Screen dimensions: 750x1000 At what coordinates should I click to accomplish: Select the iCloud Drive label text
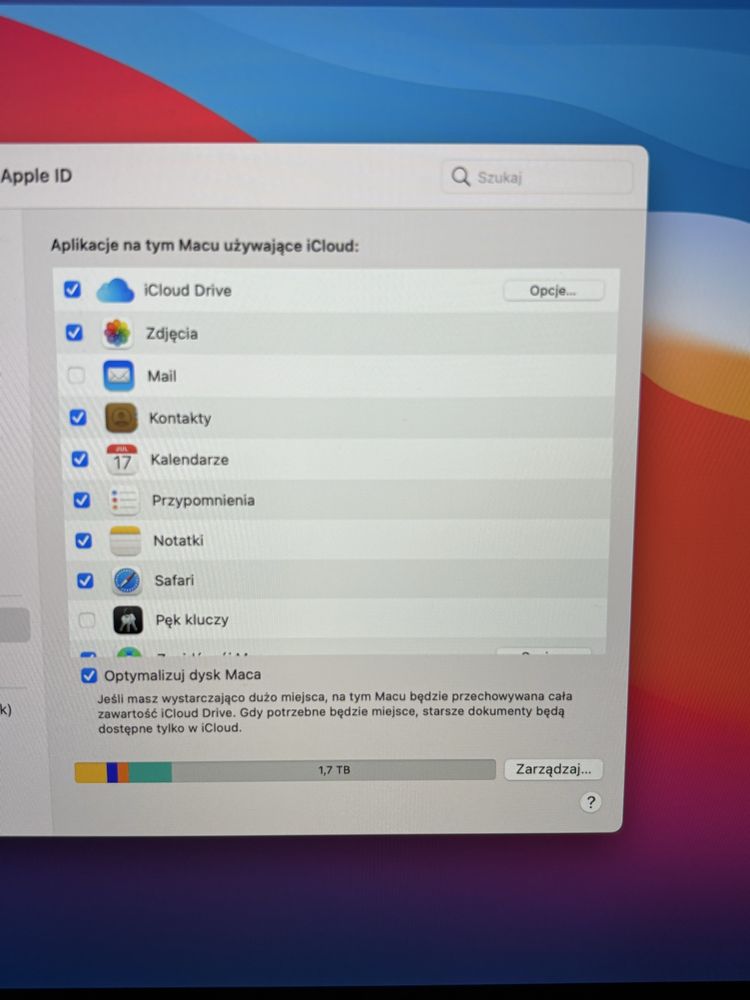point(188,290)
